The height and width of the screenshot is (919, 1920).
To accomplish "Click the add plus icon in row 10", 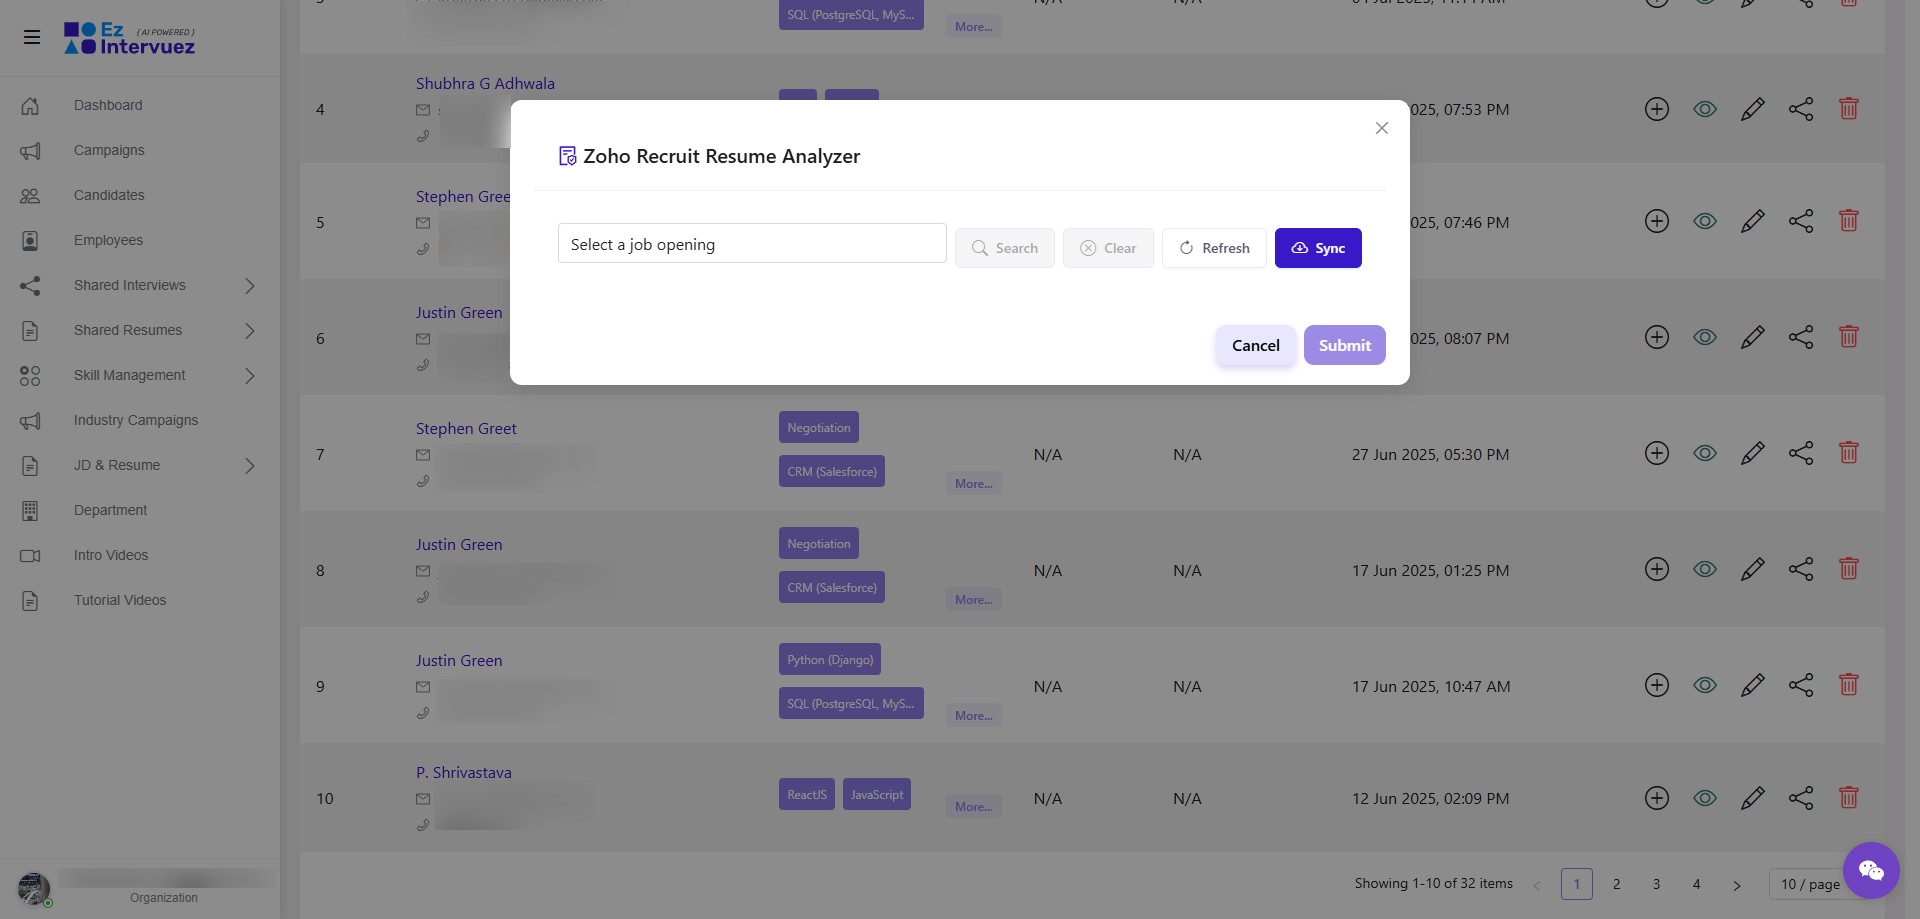I will (1656, 798).
